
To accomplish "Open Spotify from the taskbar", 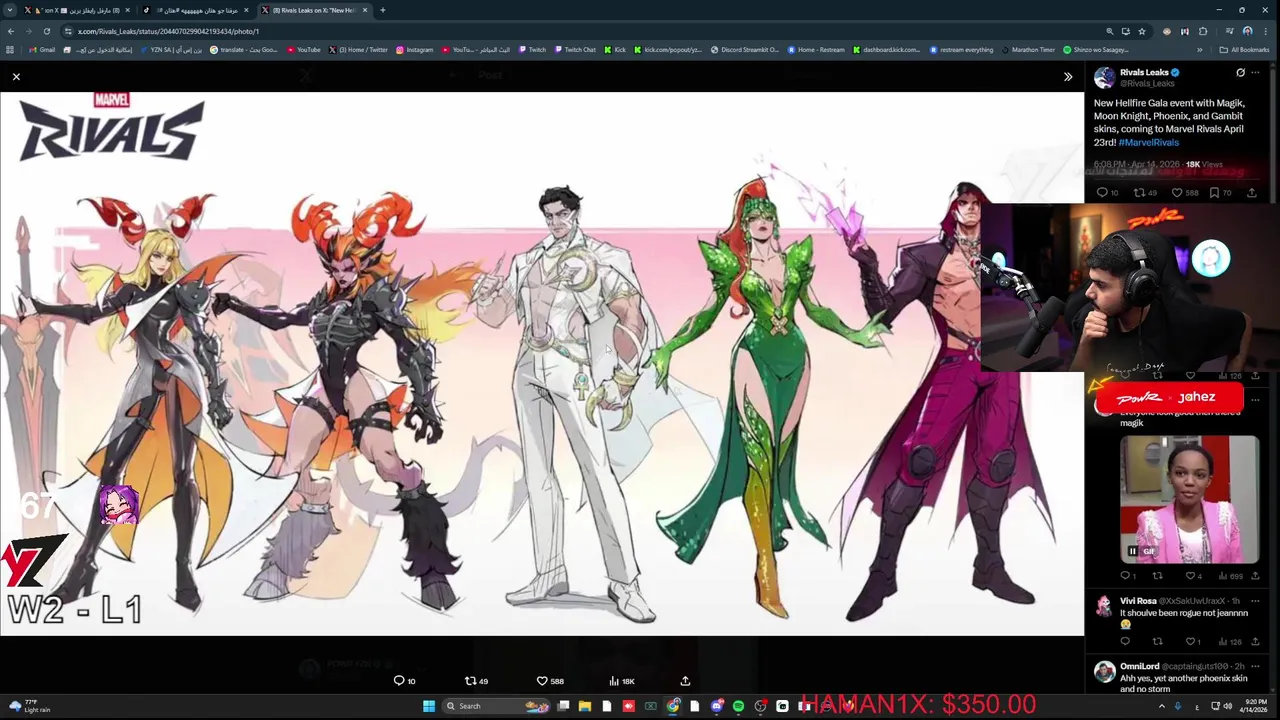I will 739,706.
